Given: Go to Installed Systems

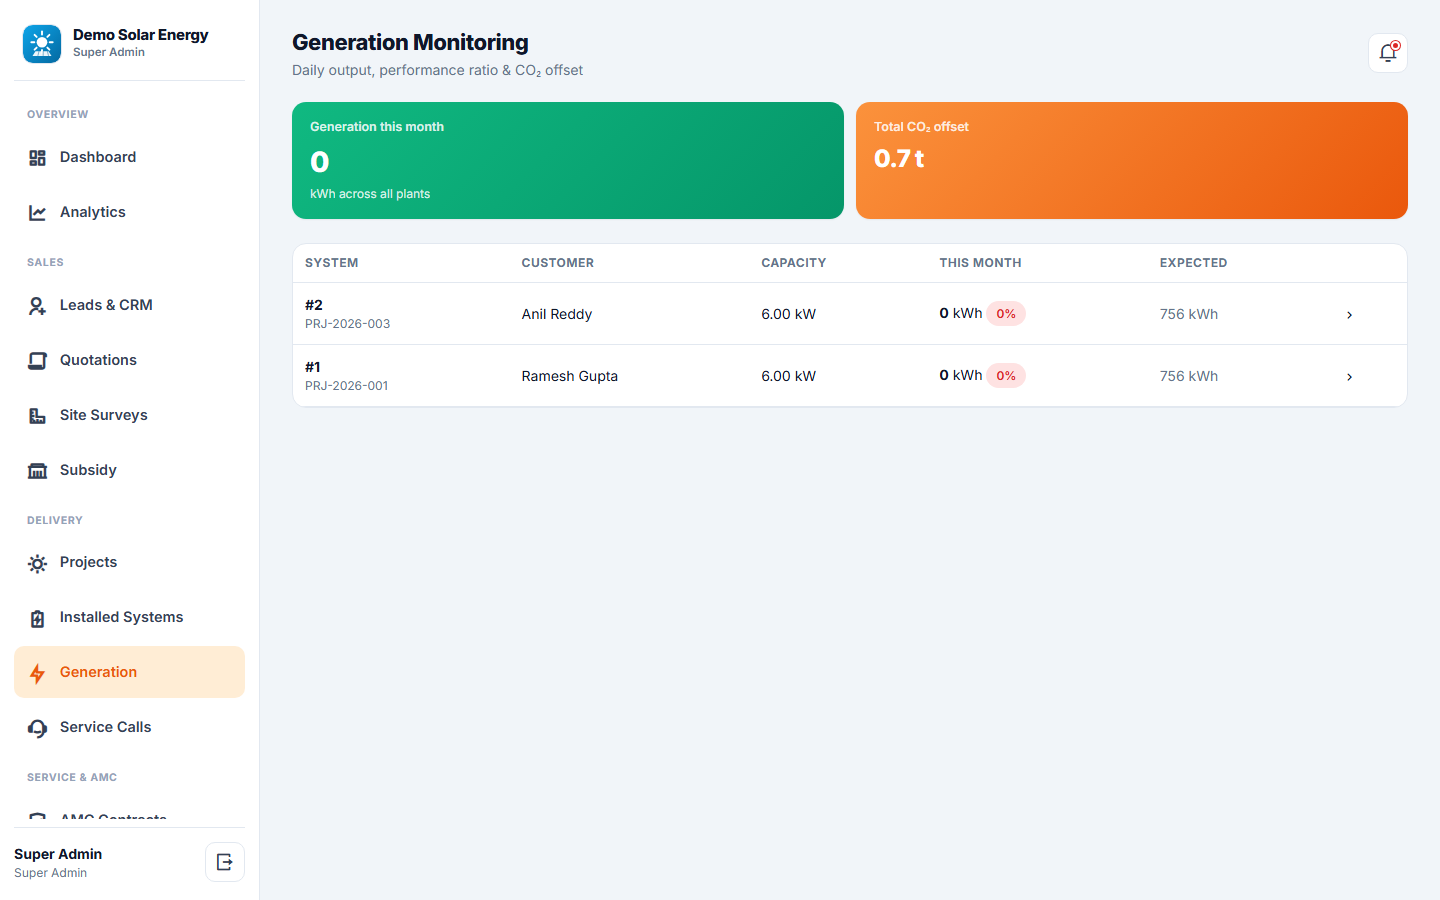Looking at the screenshot, I should [x=129, y=618].
